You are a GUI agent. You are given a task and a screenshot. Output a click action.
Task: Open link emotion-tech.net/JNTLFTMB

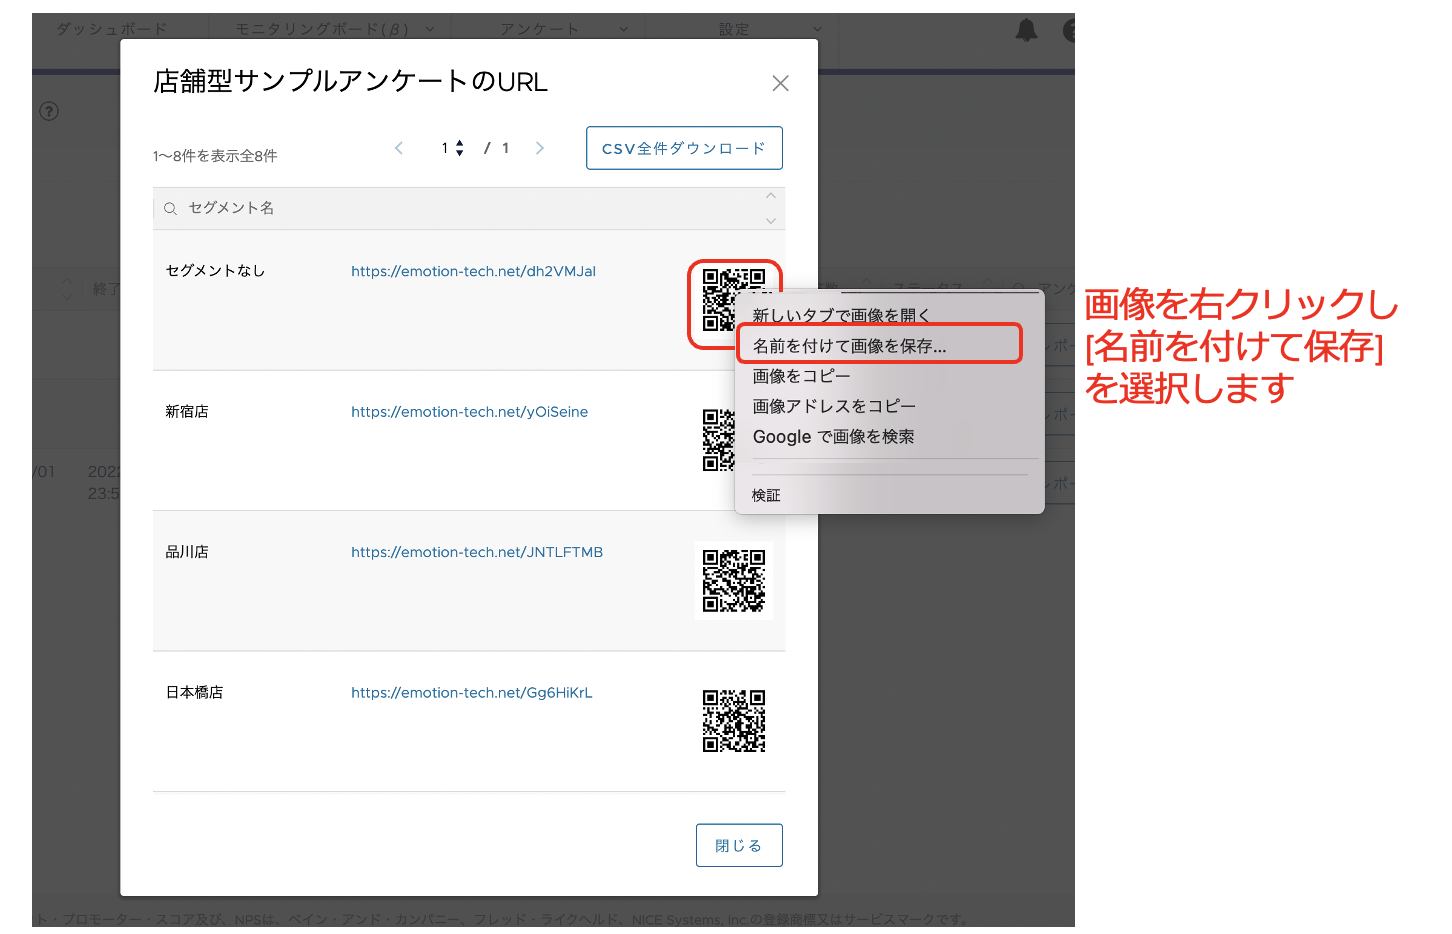(x=477, y=552)
